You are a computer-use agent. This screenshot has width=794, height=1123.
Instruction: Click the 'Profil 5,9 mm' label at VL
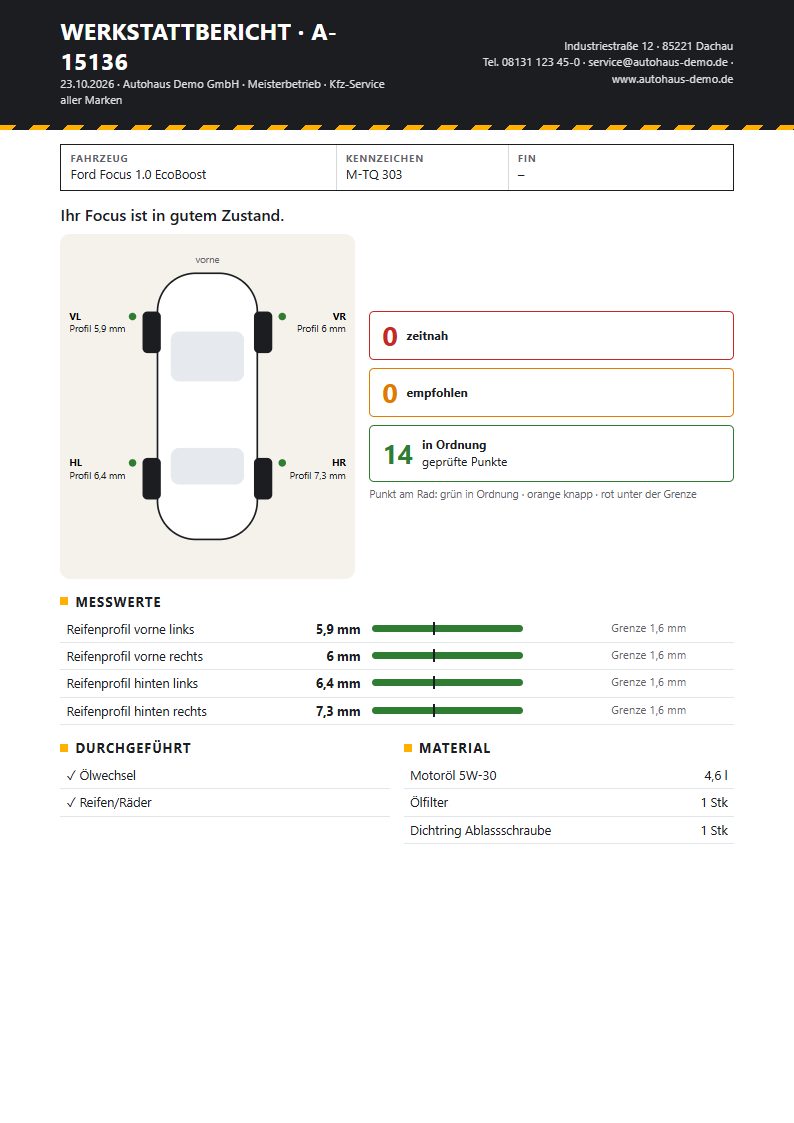coord(97,329)
